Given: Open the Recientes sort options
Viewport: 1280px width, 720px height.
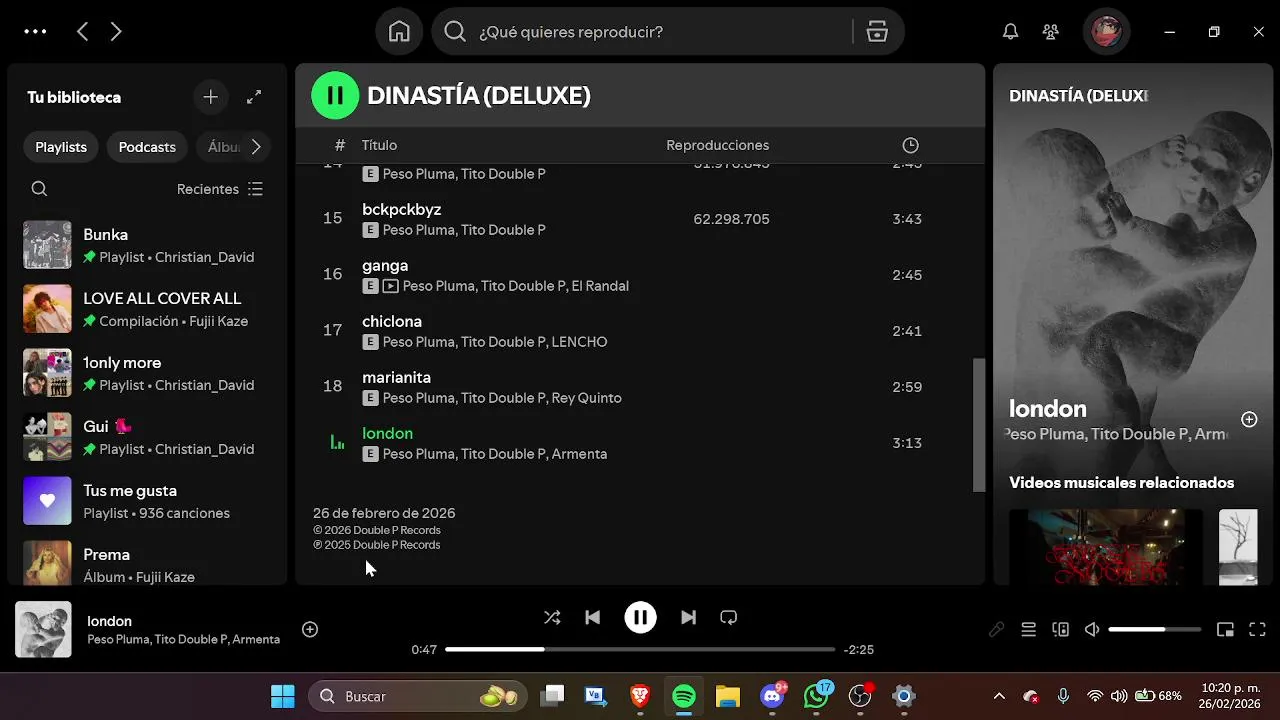Looking at the screenshot, I should click(220, 189).
